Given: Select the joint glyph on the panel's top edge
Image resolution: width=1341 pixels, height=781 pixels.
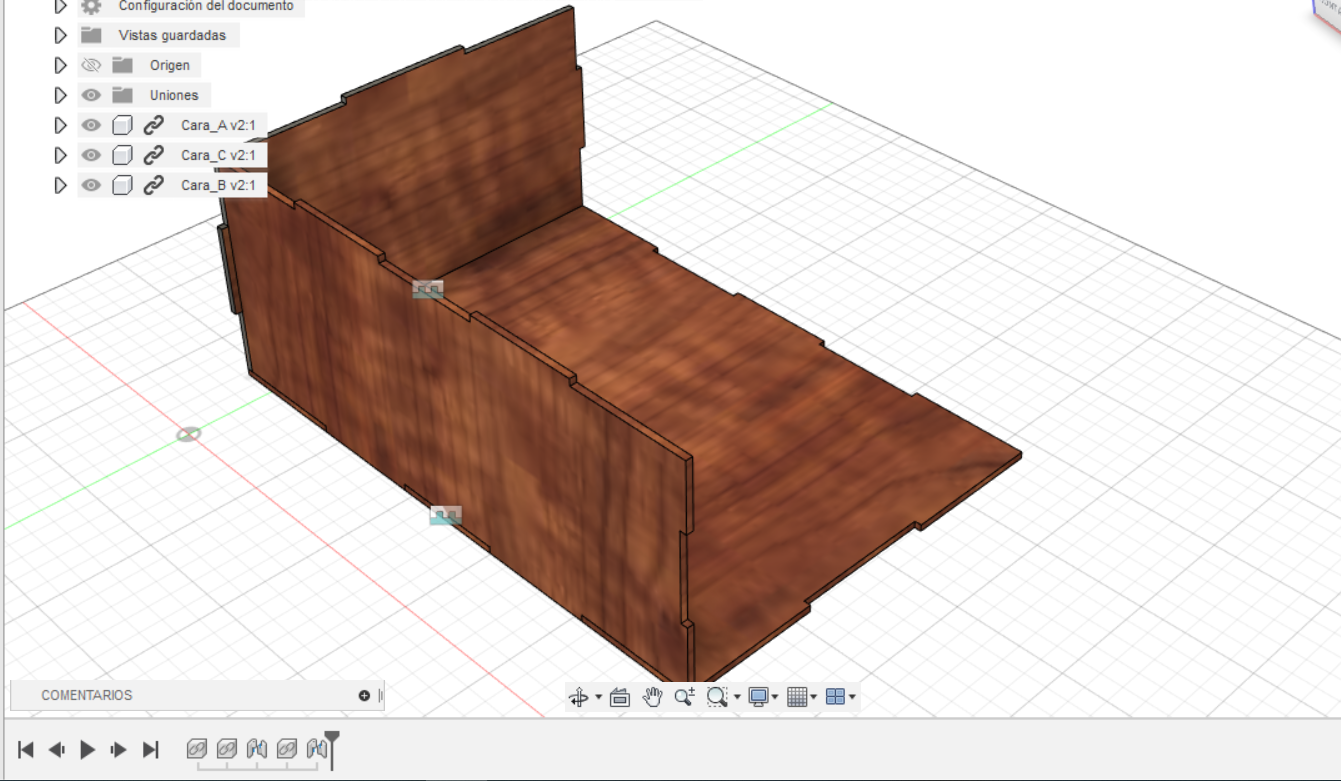Looking at the screenshot, I should point(428,290).
